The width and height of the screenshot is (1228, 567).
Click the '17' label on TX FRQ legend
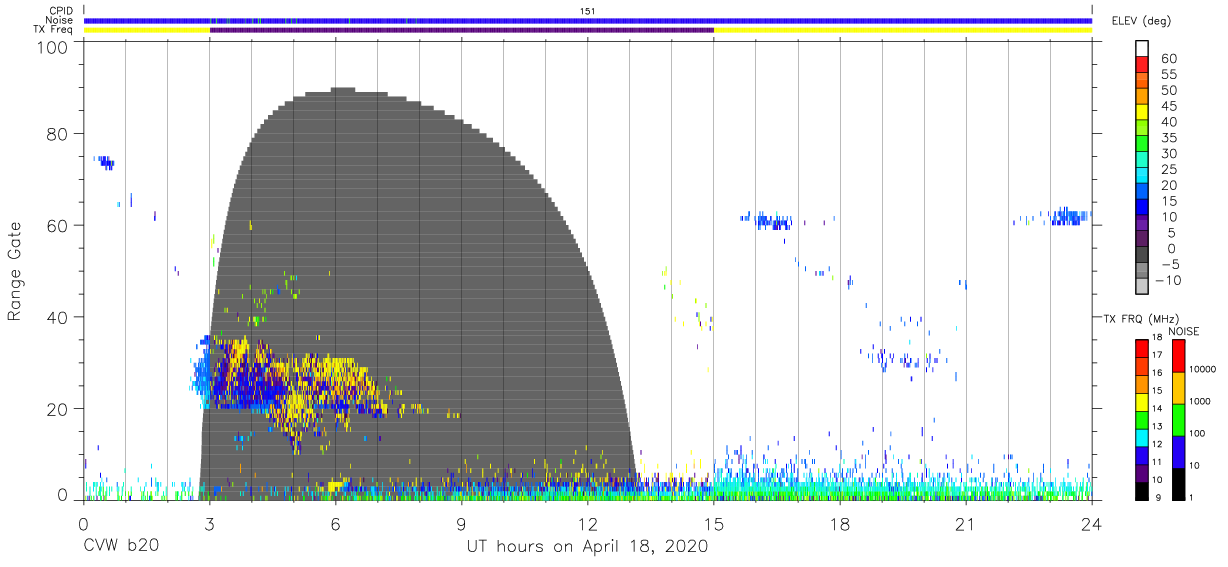tap(1158, 355)
